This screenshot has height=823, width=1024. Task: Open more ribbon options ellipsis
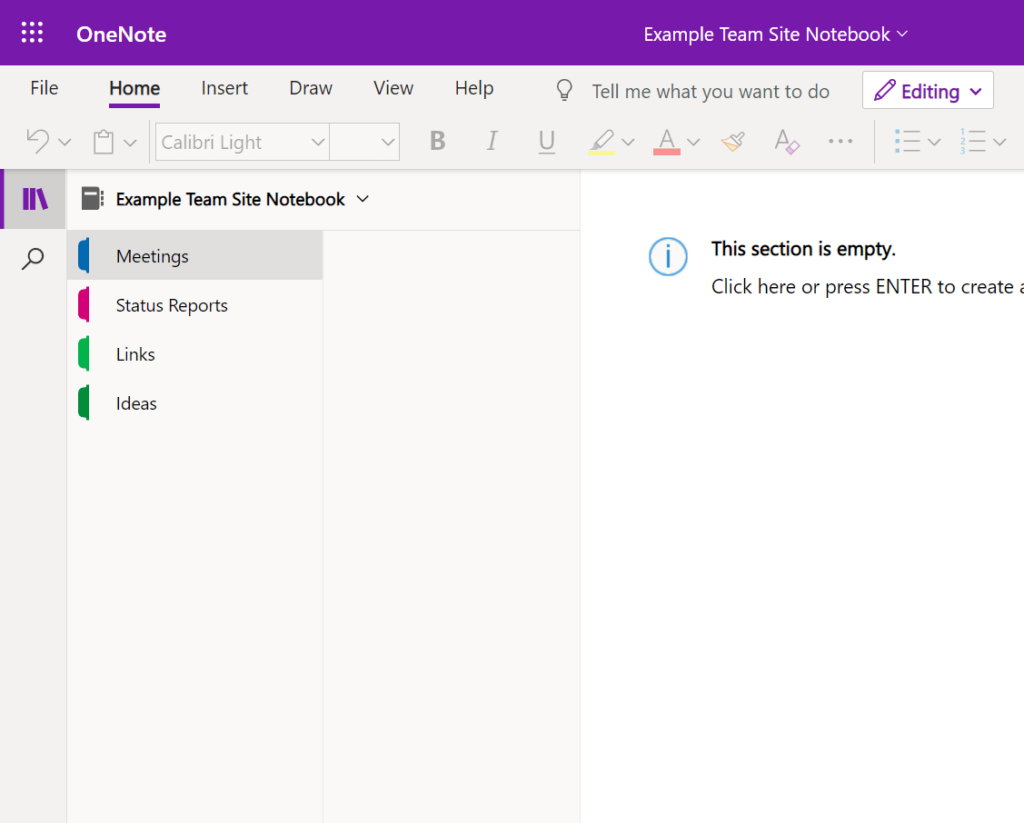click(840, 141)
